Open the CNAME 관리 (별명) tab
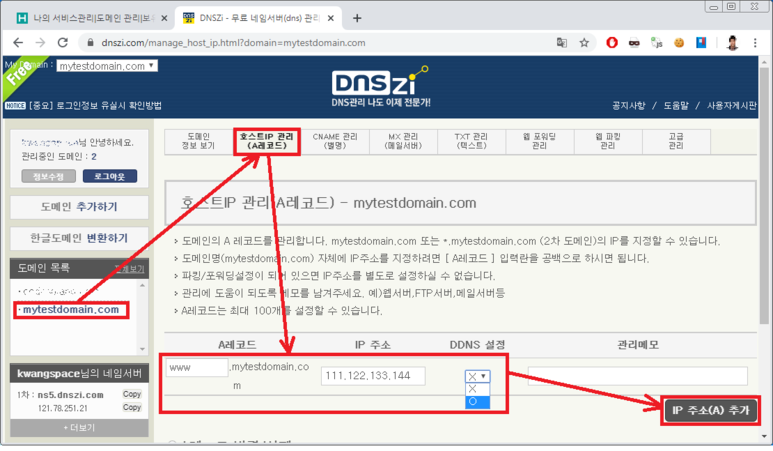 (x=335, y=141)
